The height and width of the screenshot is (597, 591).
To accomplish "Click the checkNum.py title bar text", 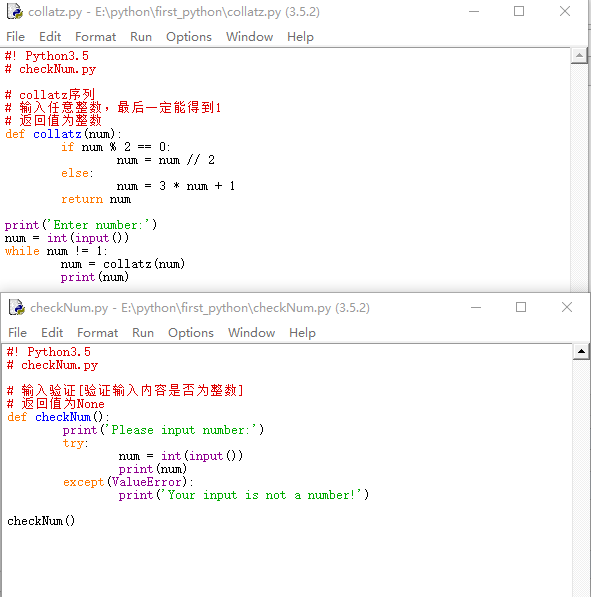I will 200,308.
